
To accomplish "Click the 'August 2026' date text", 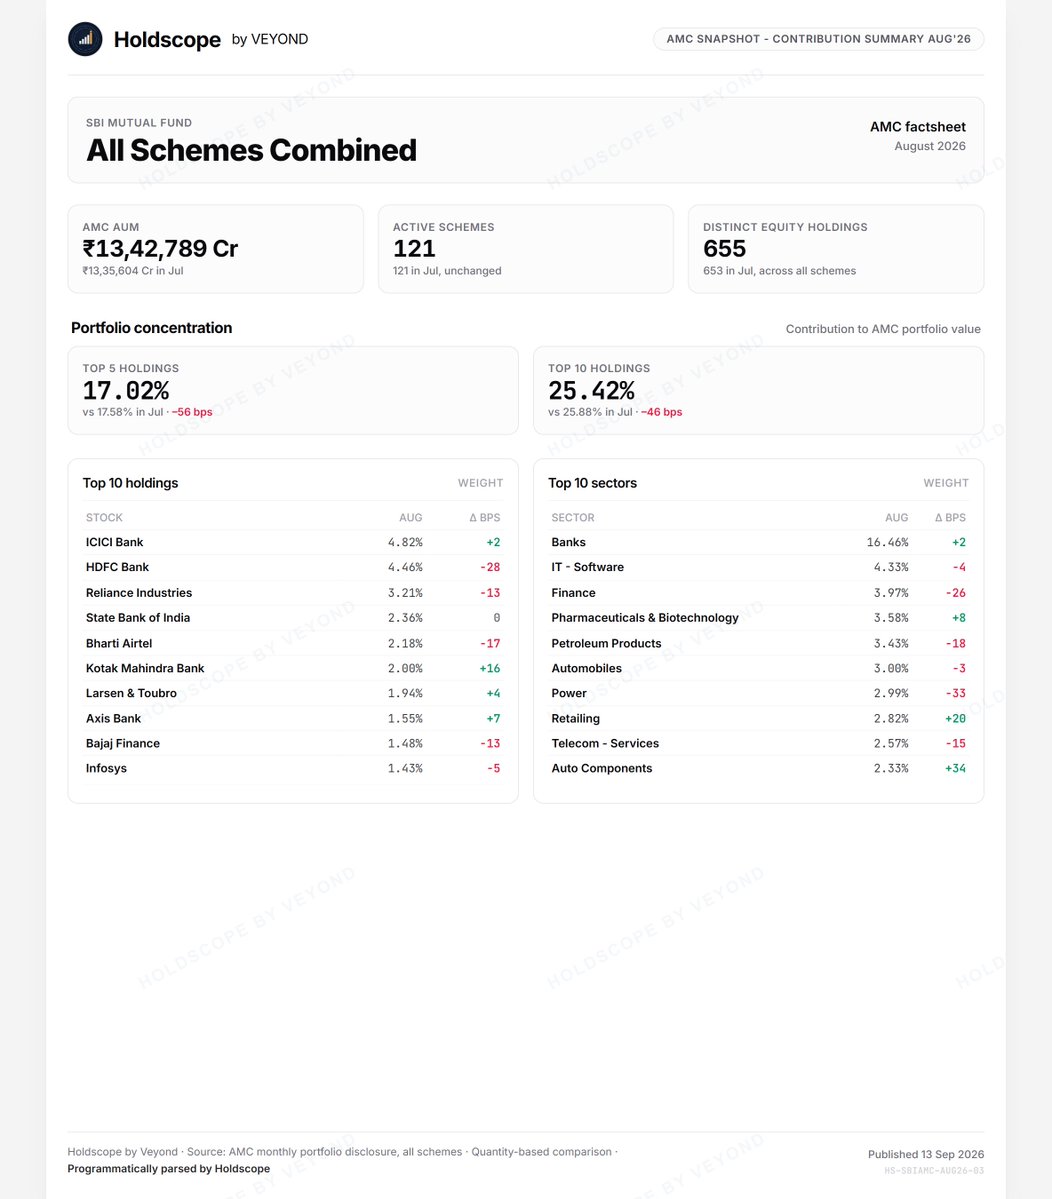I will point(930,146).
